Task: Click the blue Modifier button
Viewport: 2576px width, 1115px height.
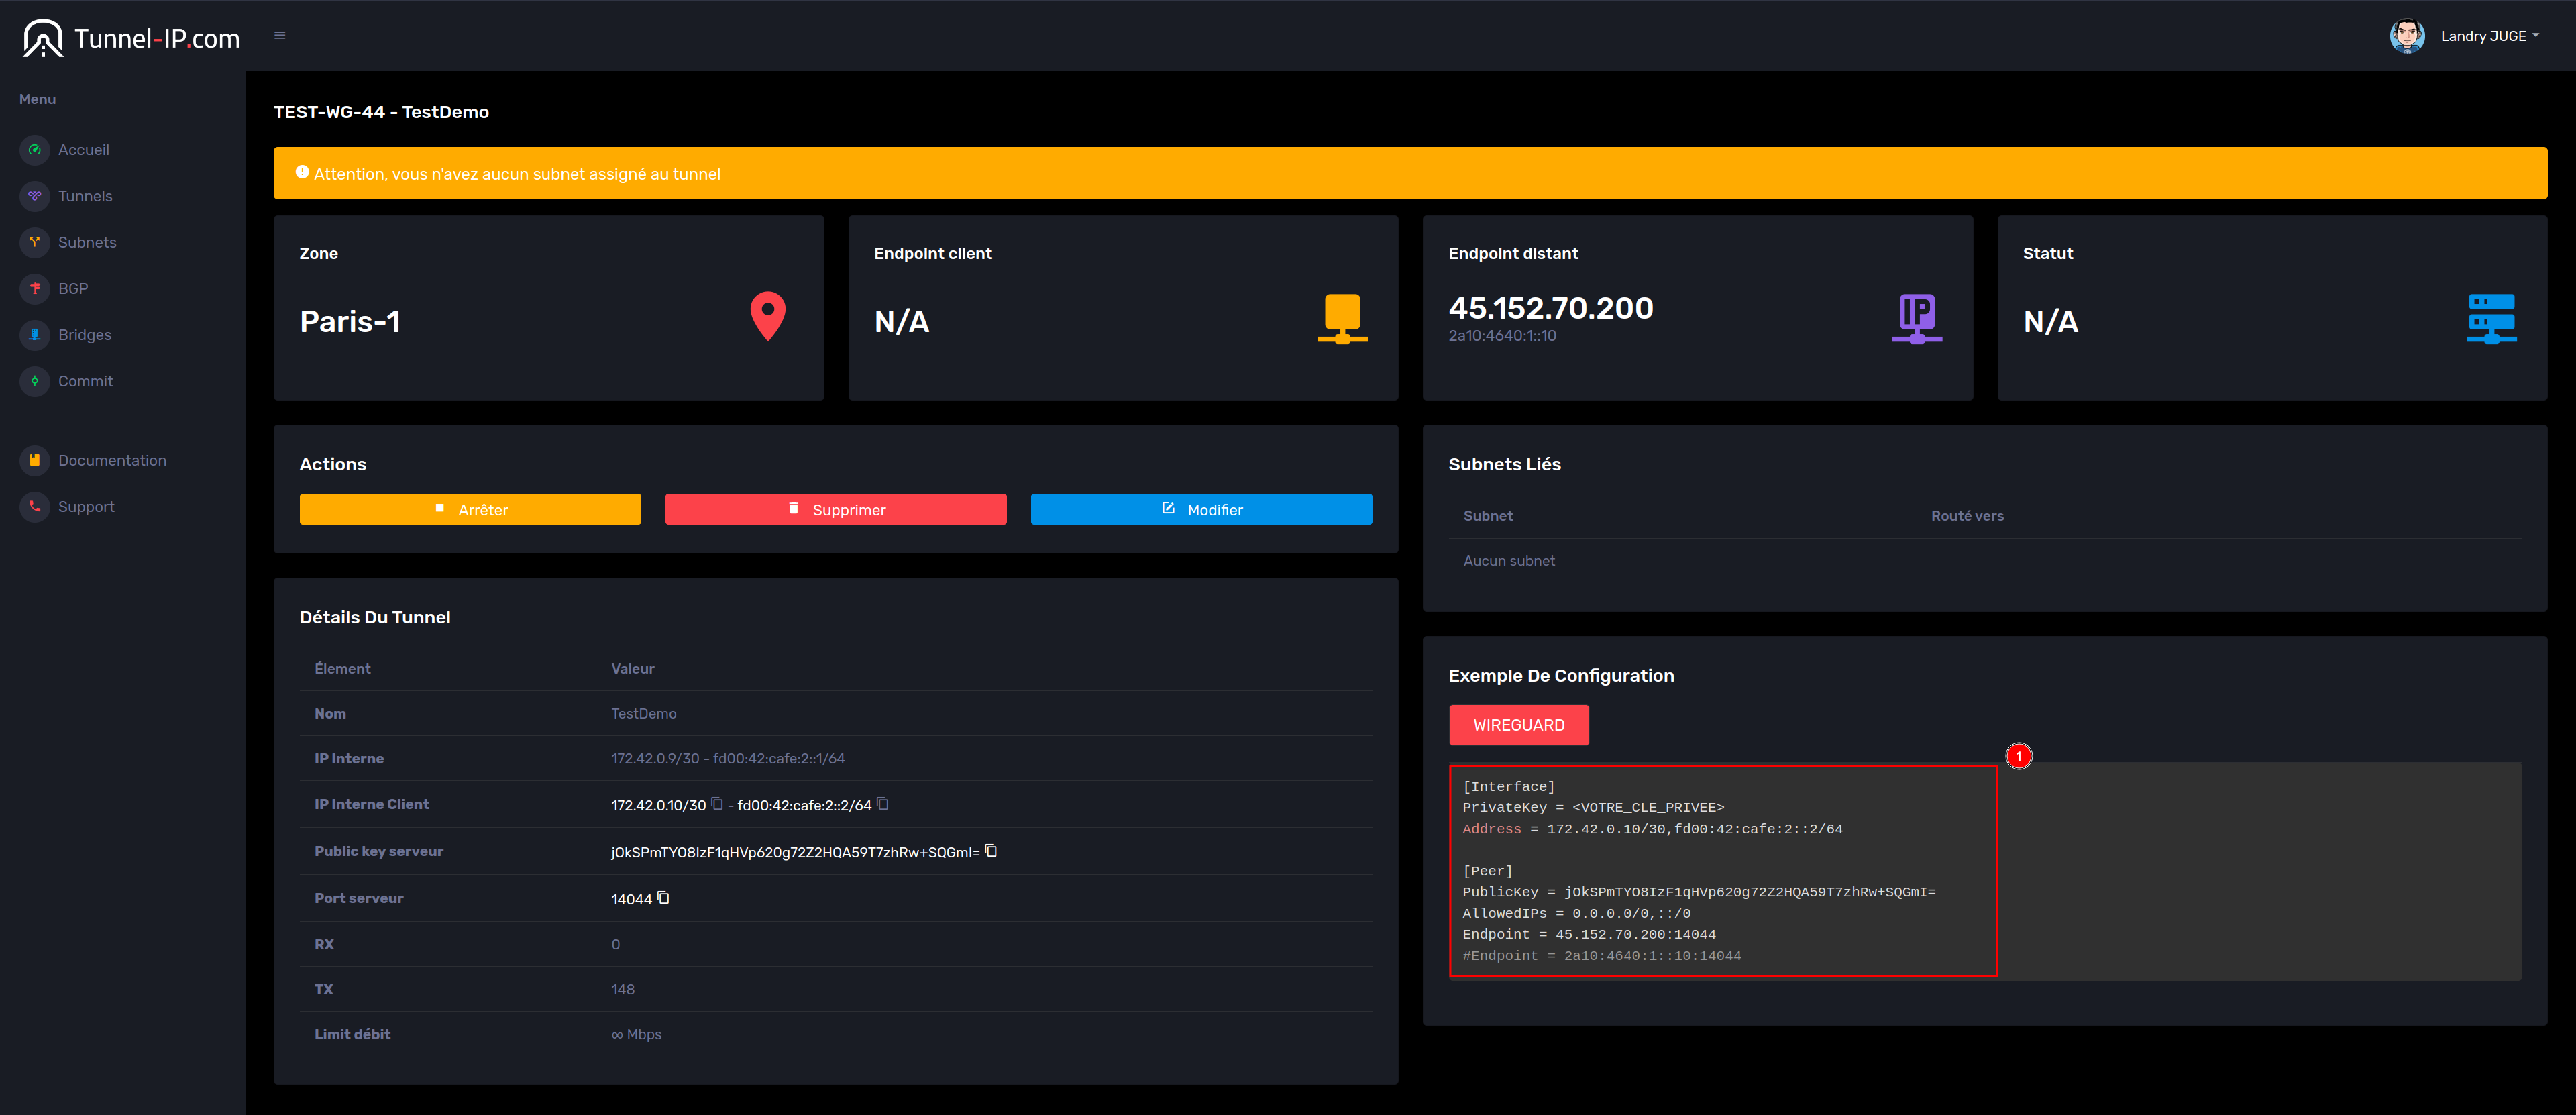Action: tap(1201, 509)
